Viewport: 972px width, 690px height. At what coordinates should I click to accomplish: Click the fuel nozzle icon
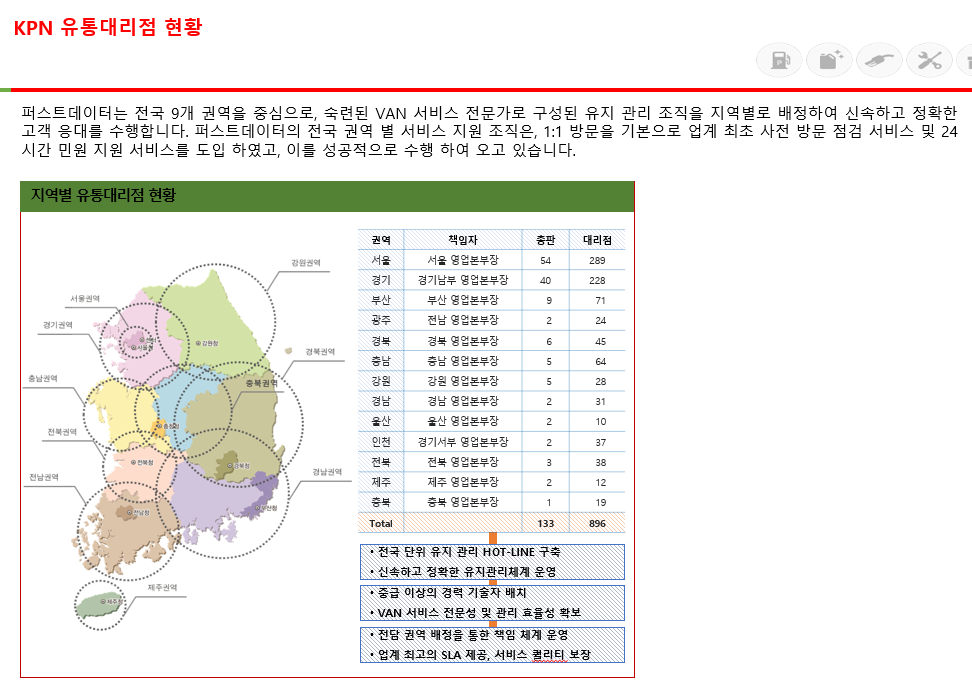click(879, 60)
